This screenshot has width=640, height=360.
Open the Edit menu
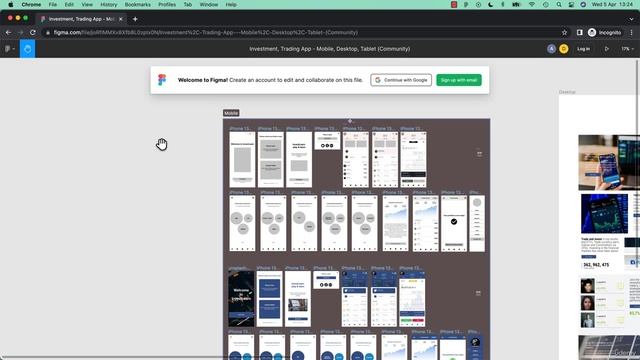point(69,4)
